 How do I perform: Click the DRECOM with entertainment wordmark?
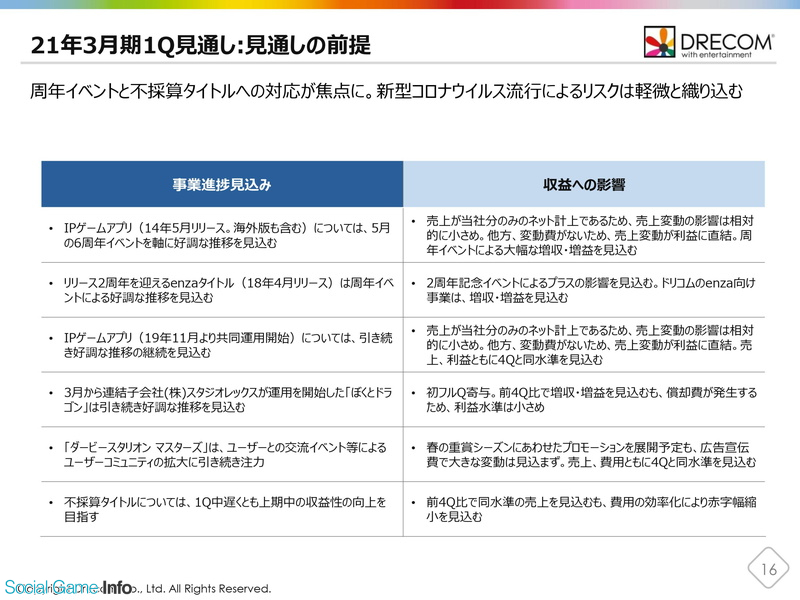click(727, 45)
